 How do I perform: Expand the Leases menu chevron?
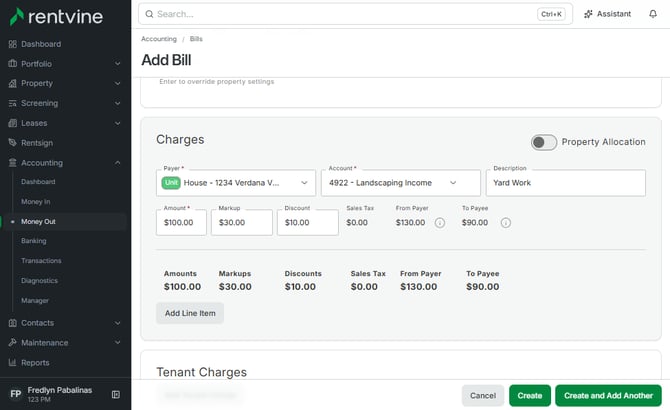pos(118,123)
